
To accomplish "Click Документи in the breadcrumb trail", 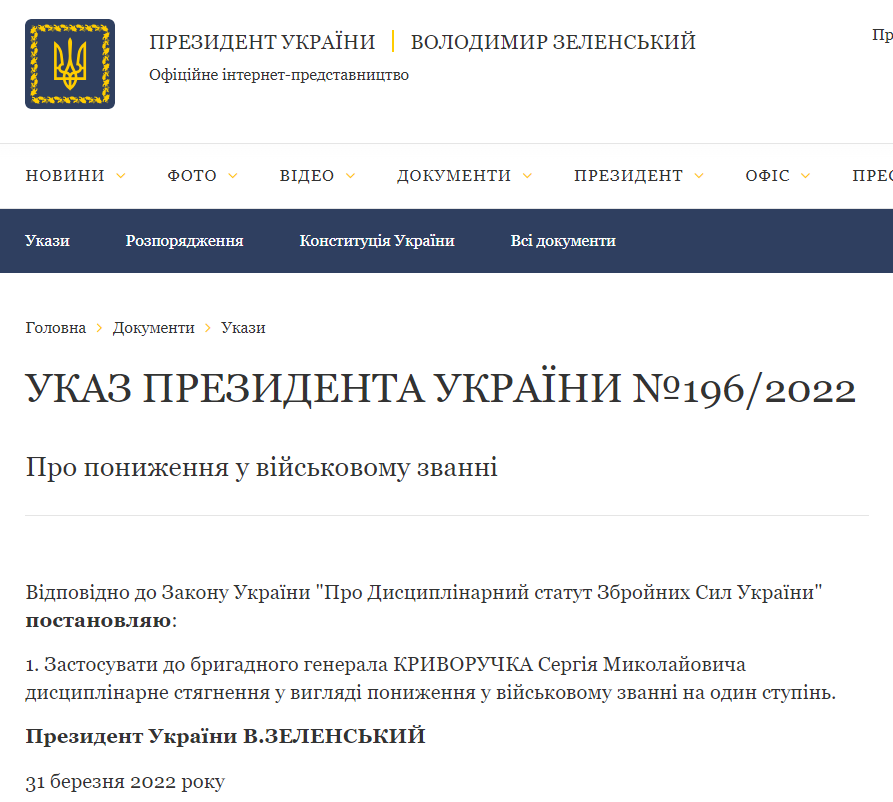I will coord(153,327).
